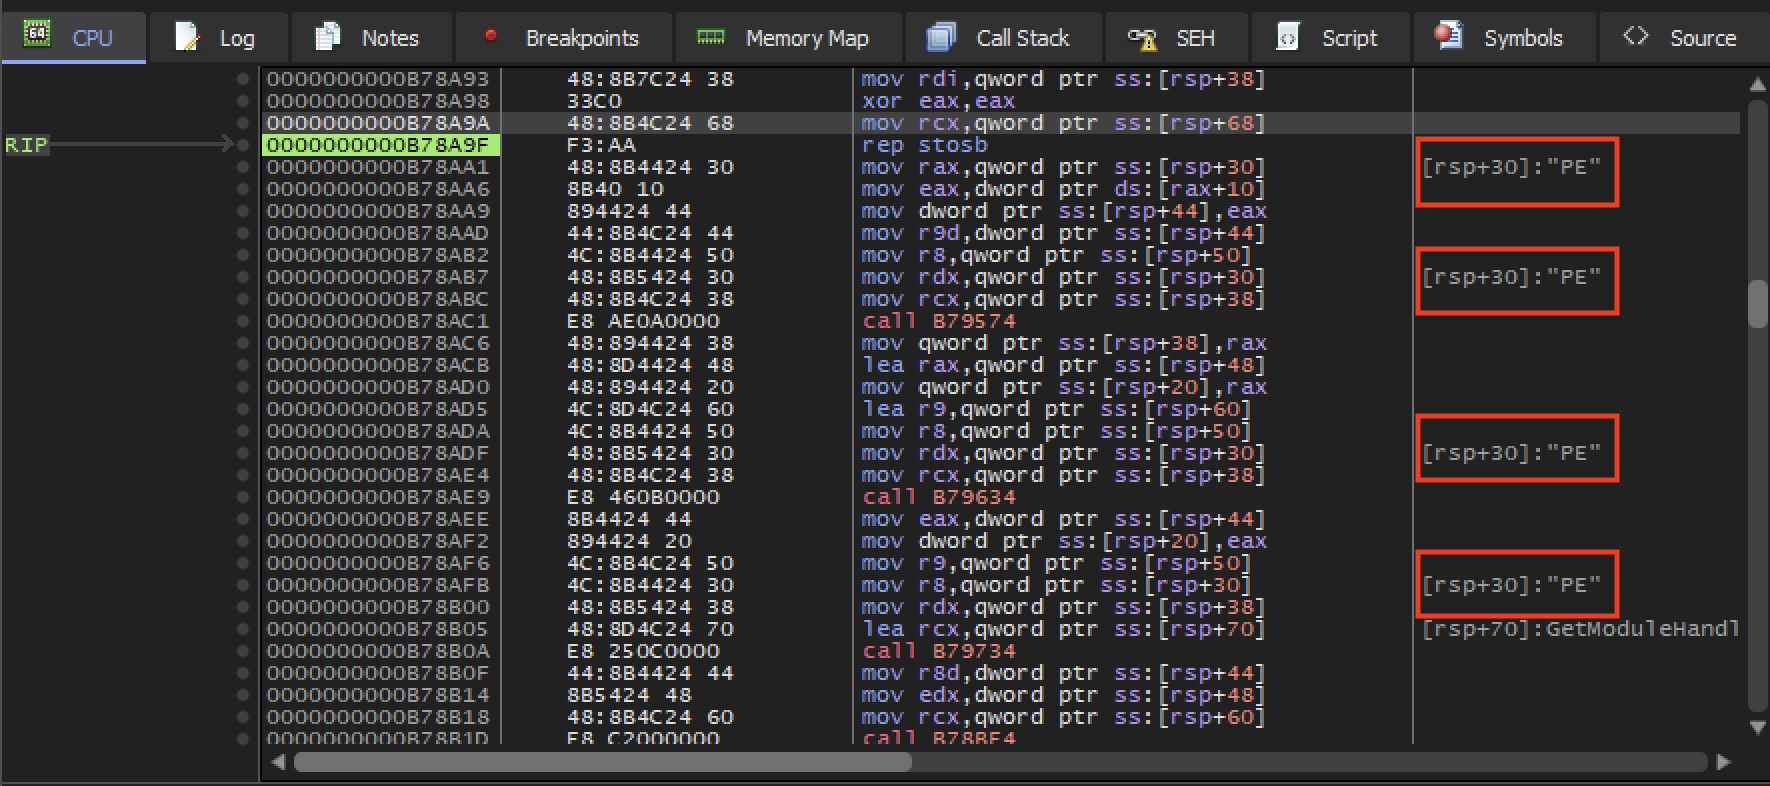Toggle breakpoint dot beside address 0000000000B78B18
The image size is (1770, 786).
(x=243, y=717)
